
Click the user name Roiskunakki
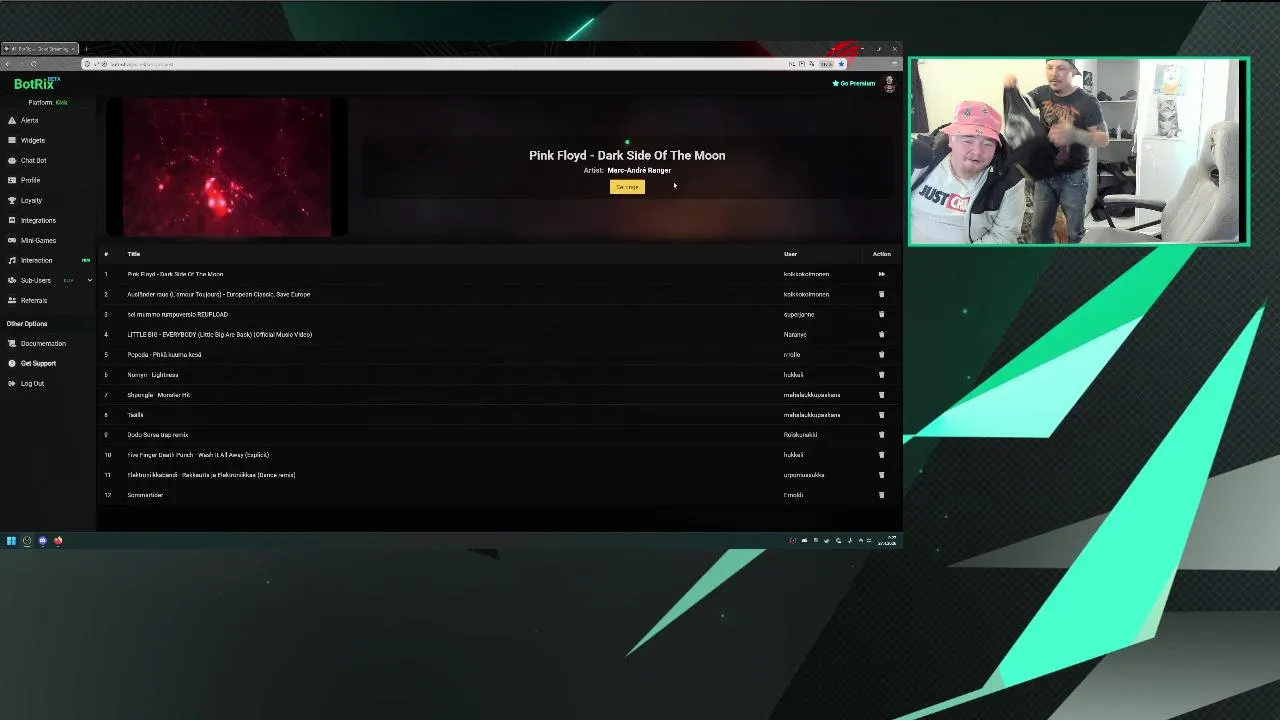coord(800,434)
